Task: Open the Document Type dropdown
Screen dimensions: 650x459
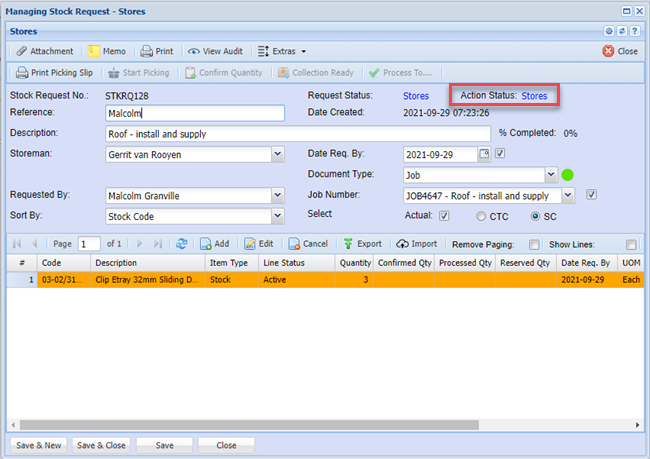Action: pyautogui.click(x=551, y=175)
